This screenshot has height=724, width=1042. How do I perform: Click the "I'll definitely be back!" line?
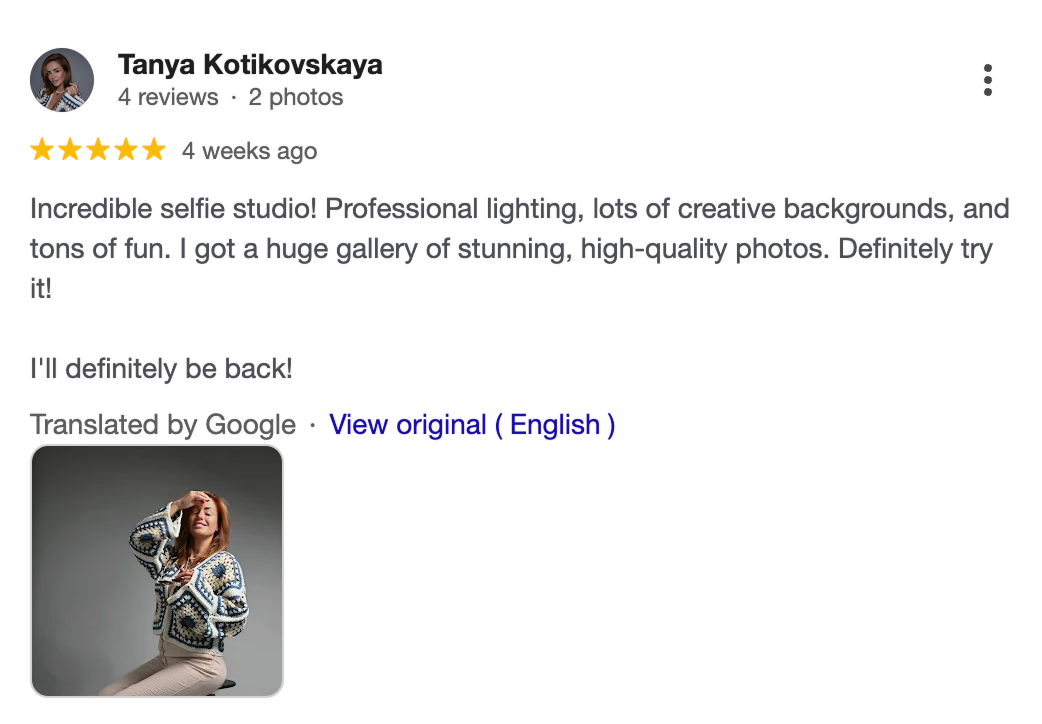coord(161,368)
